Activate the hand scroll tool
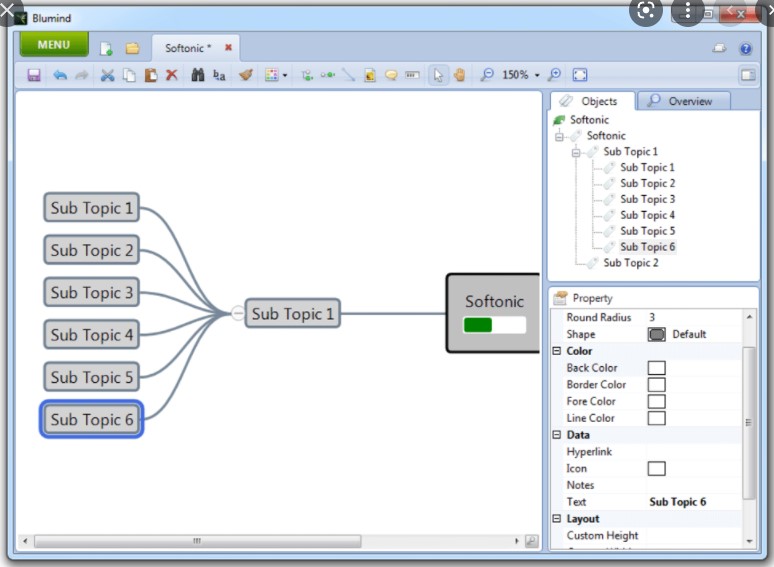774x567 pixels. coord(460,75)
